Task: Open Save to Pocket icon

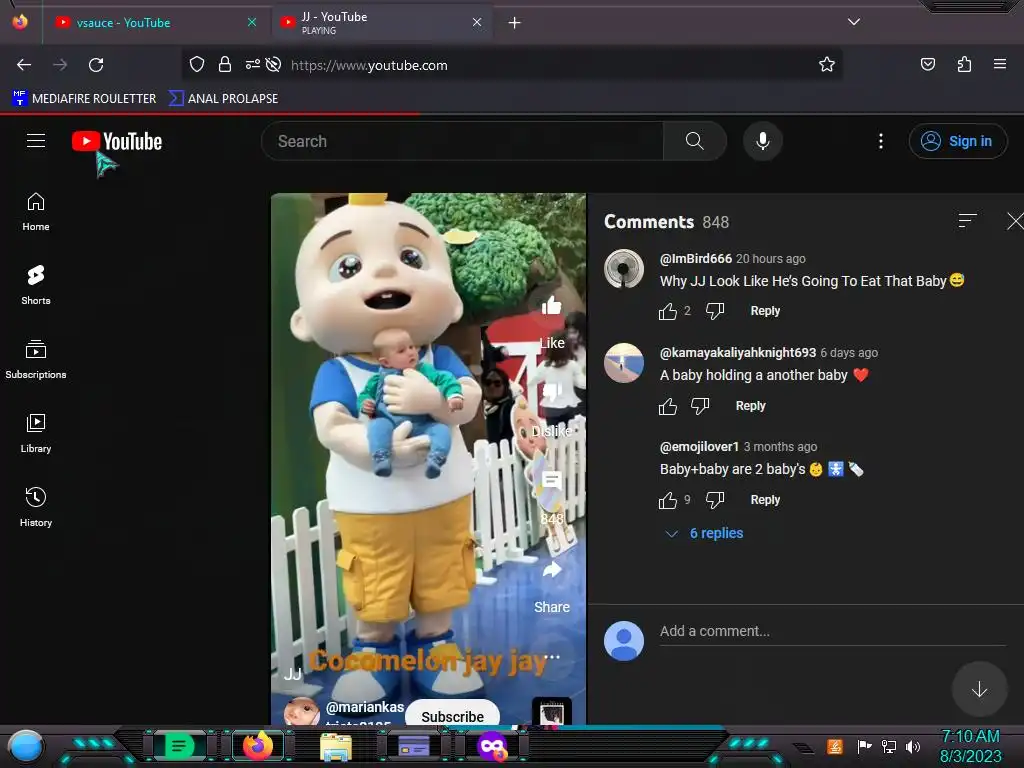Action: 927,64
